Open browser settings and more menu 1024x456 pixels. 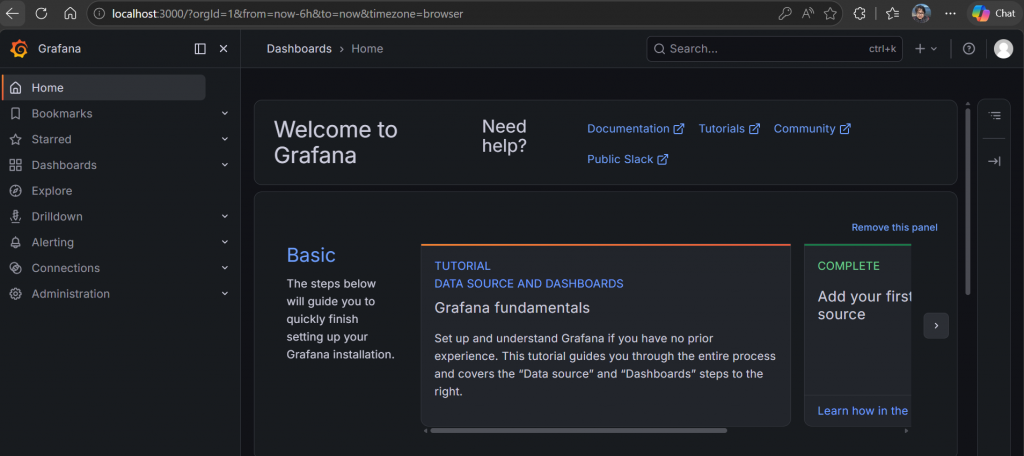(x=950, y=13)
